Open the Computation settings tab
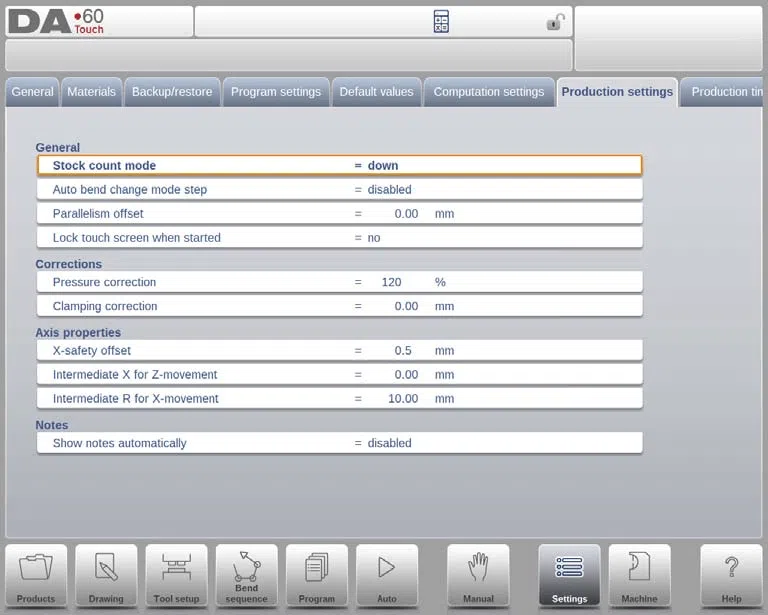Screen dimensions: 768x615 click(489, 92)
